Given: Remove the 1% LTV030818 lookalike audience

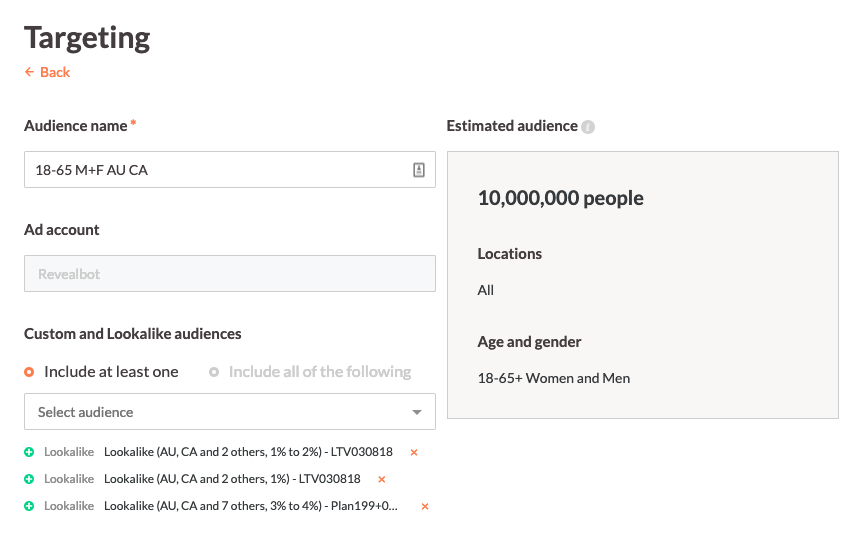Looking at the screenshot, I should tap(381, 480).
